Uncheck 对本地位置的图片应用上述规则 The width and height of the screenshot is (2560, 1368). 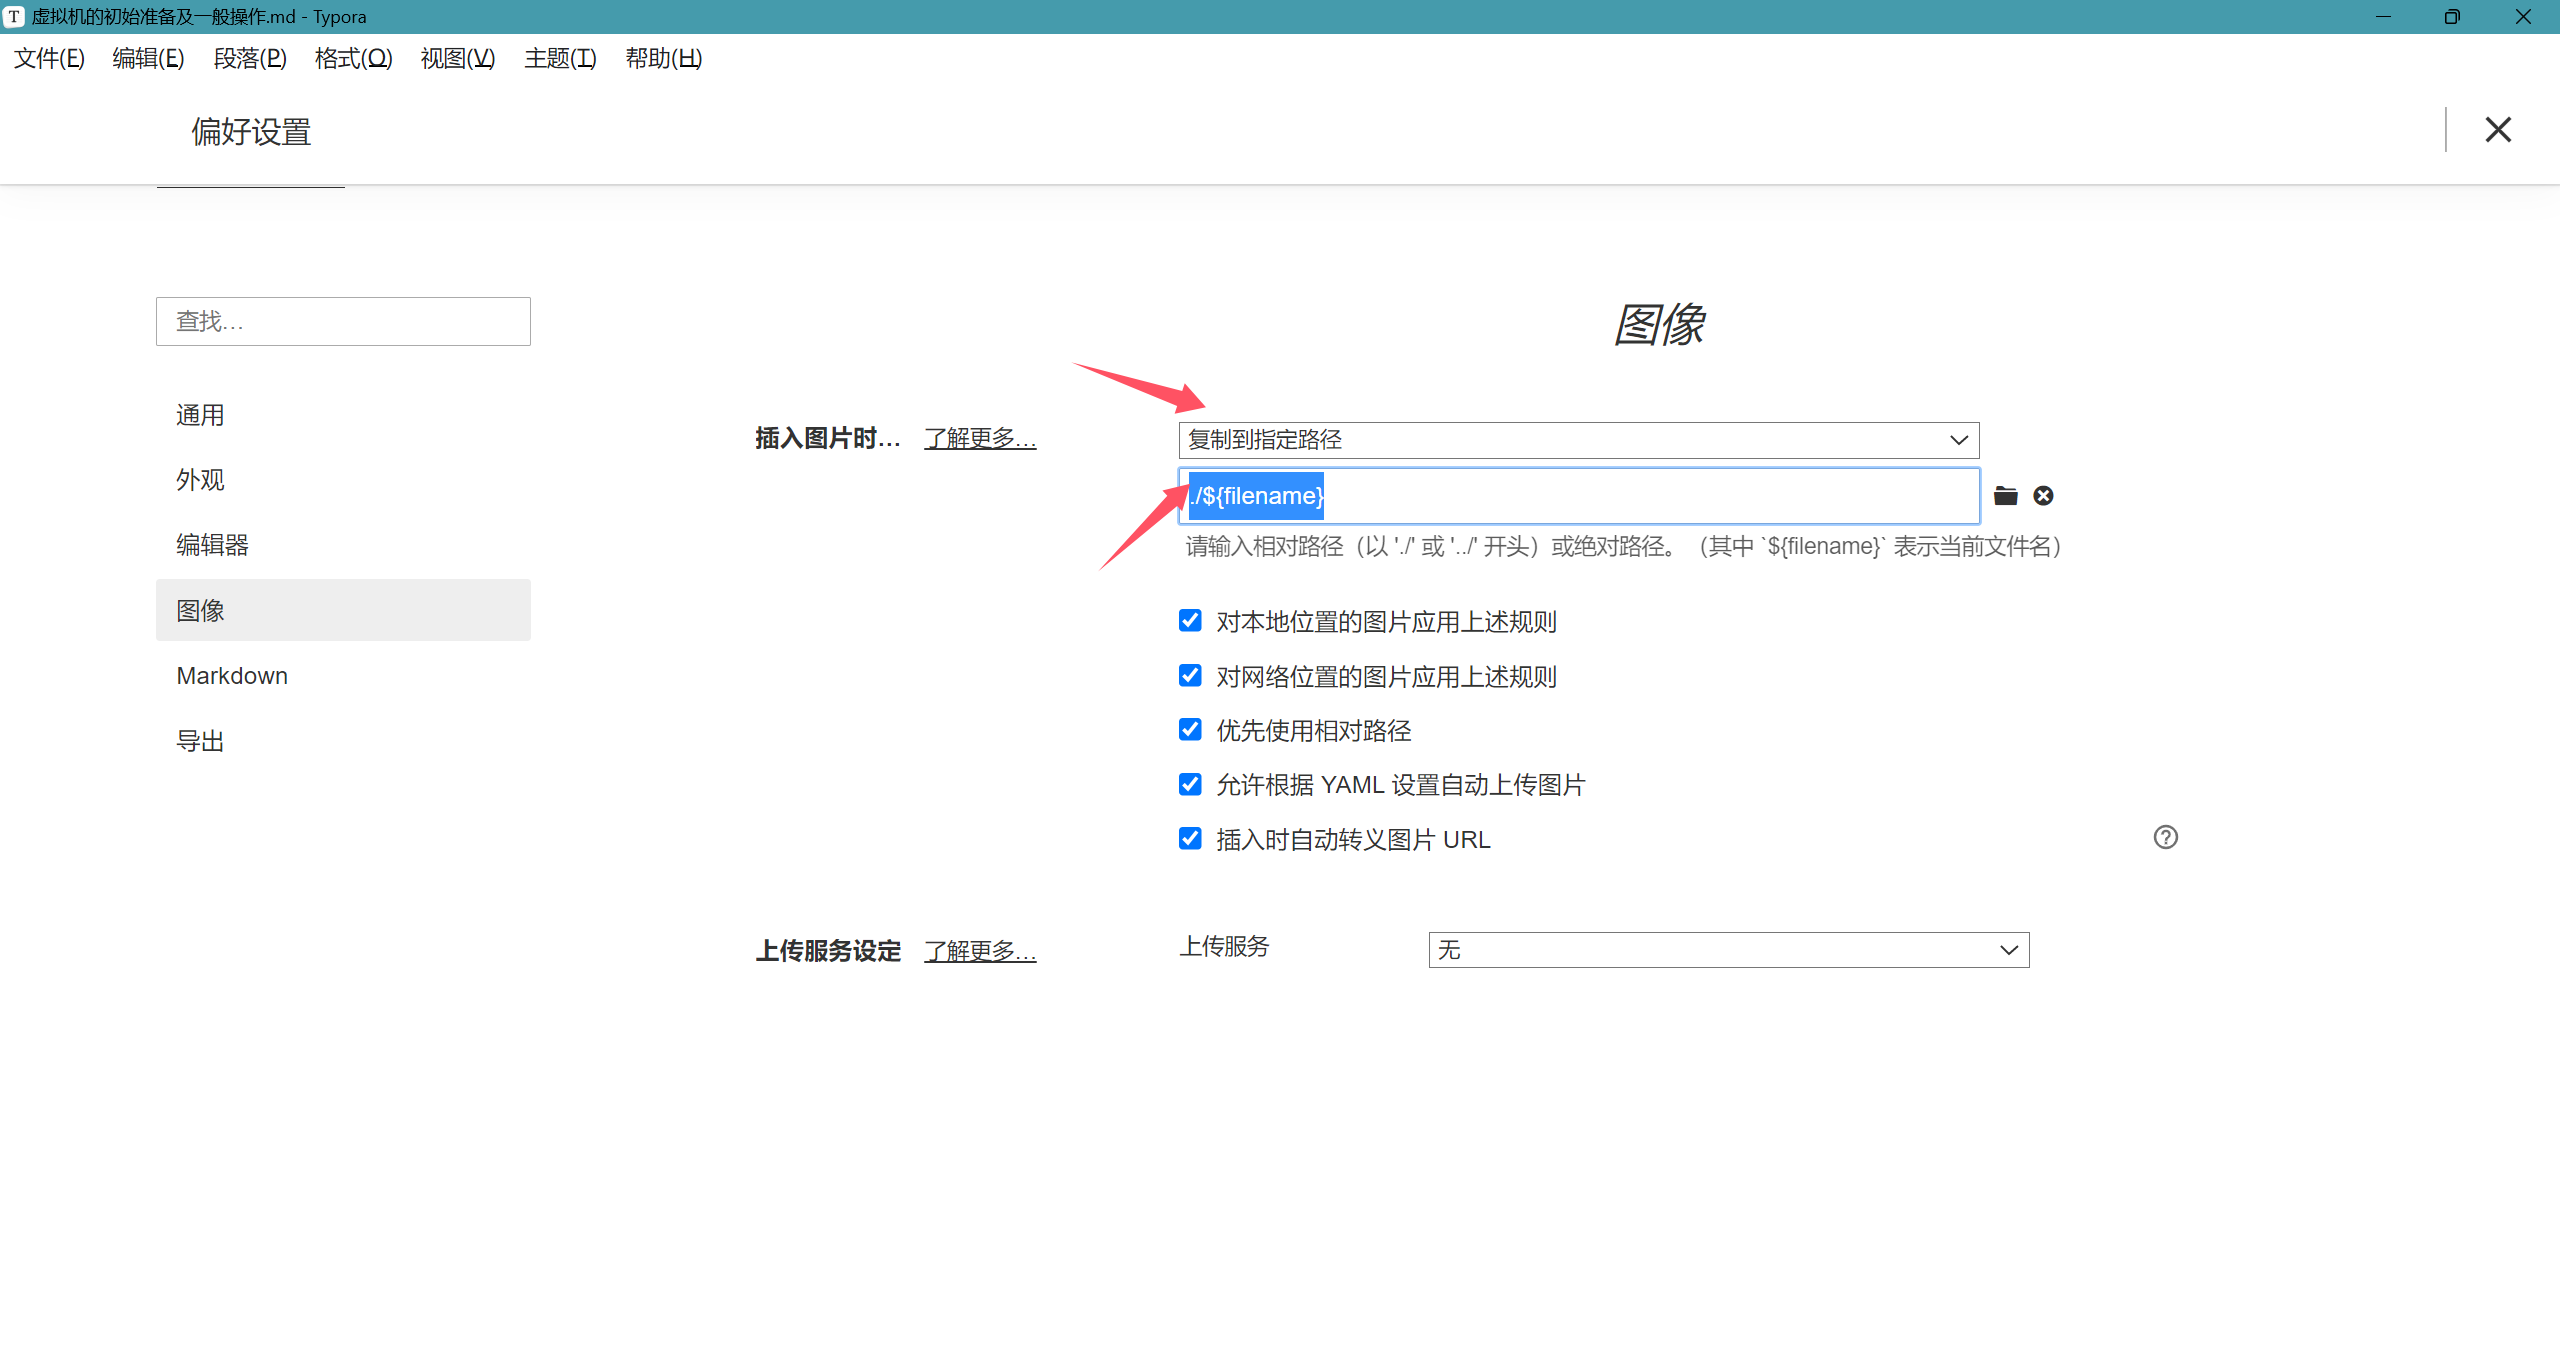(1190, 621)
